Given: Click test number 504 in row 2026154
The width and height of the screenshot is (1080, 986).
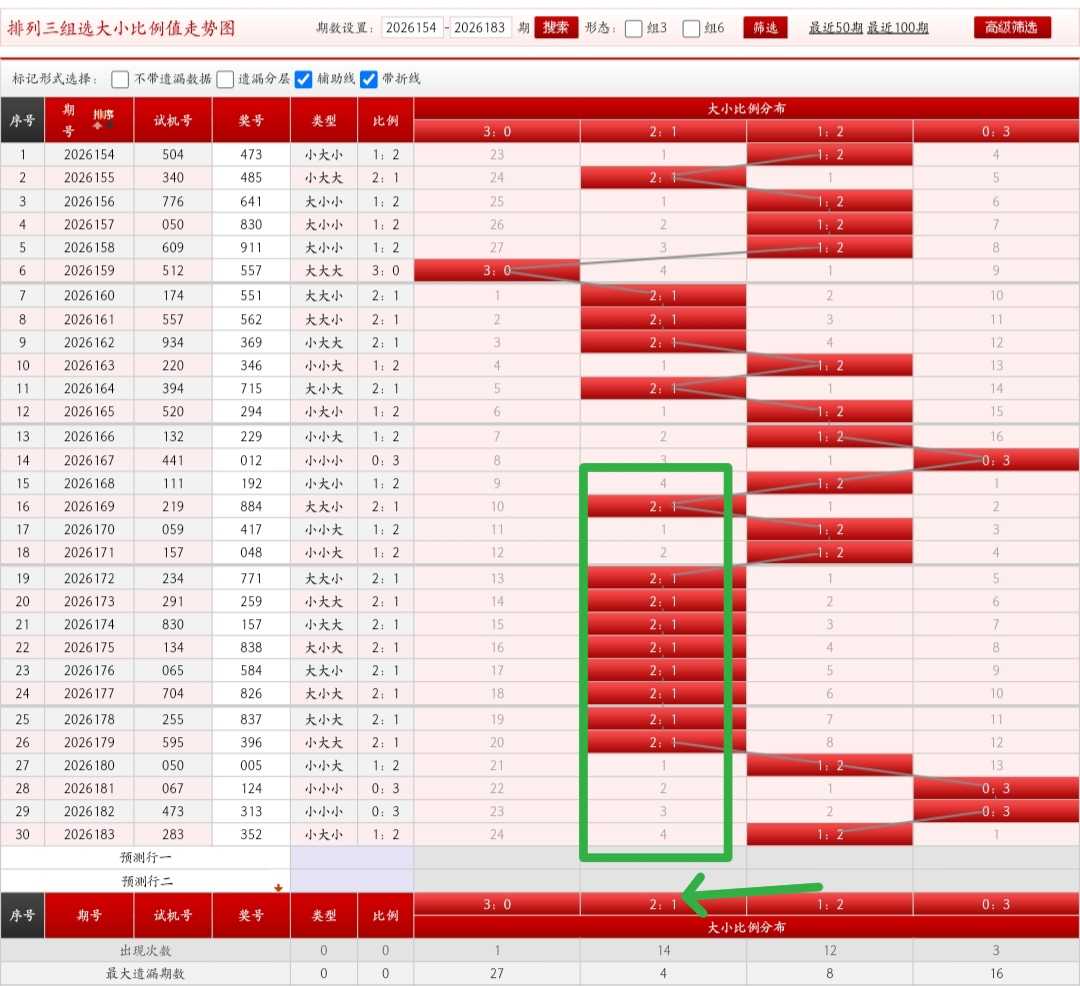Looking at the screenshot, I should [x=173, y=155].
